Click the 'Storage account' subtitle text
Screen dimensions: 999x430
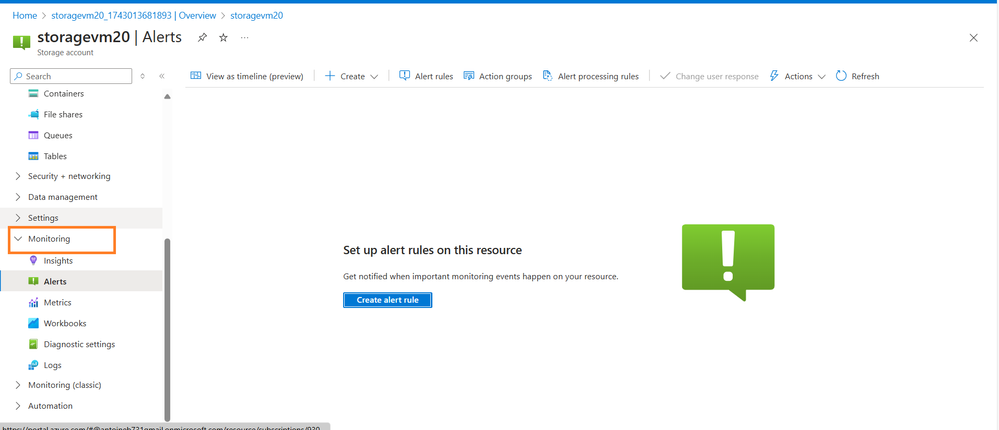(66, 53)
